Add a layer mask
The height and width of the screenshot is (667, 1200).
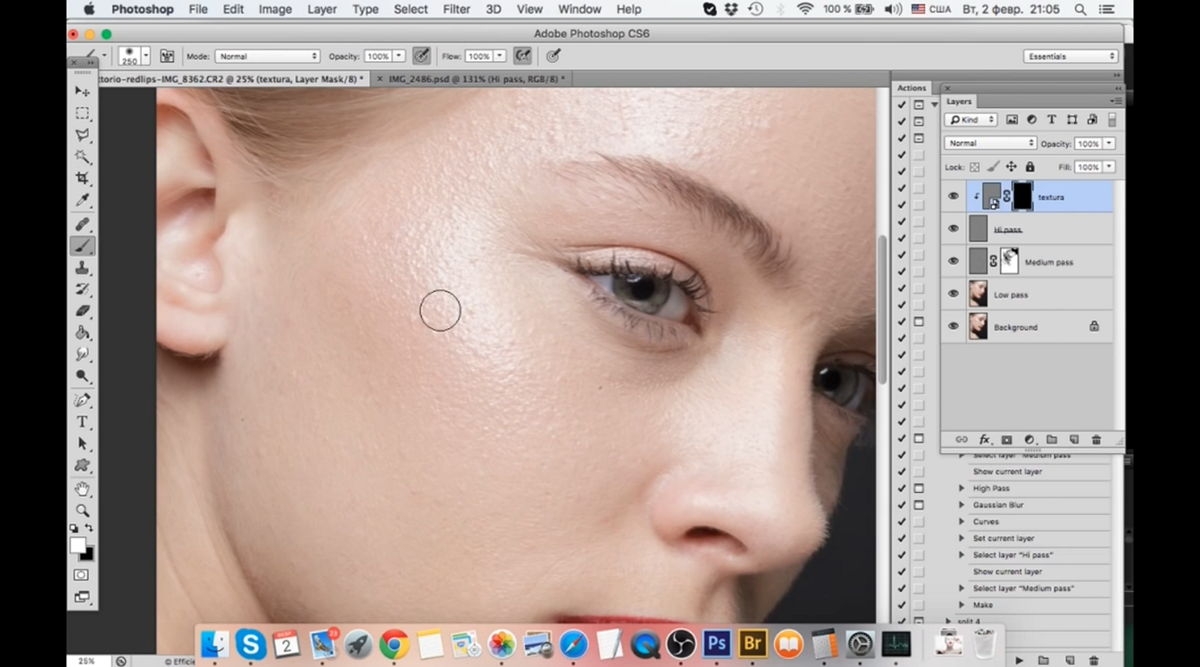(x=1006, y=439)
